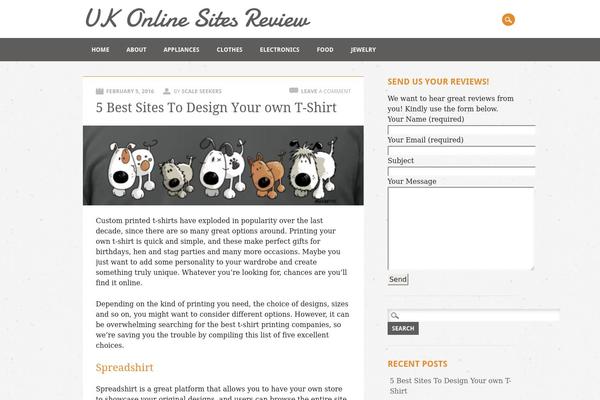Image resolution: width=600 pixels, height=400 pixels.
Task: Click the Search button in sidebar
Action: point(403,328)
